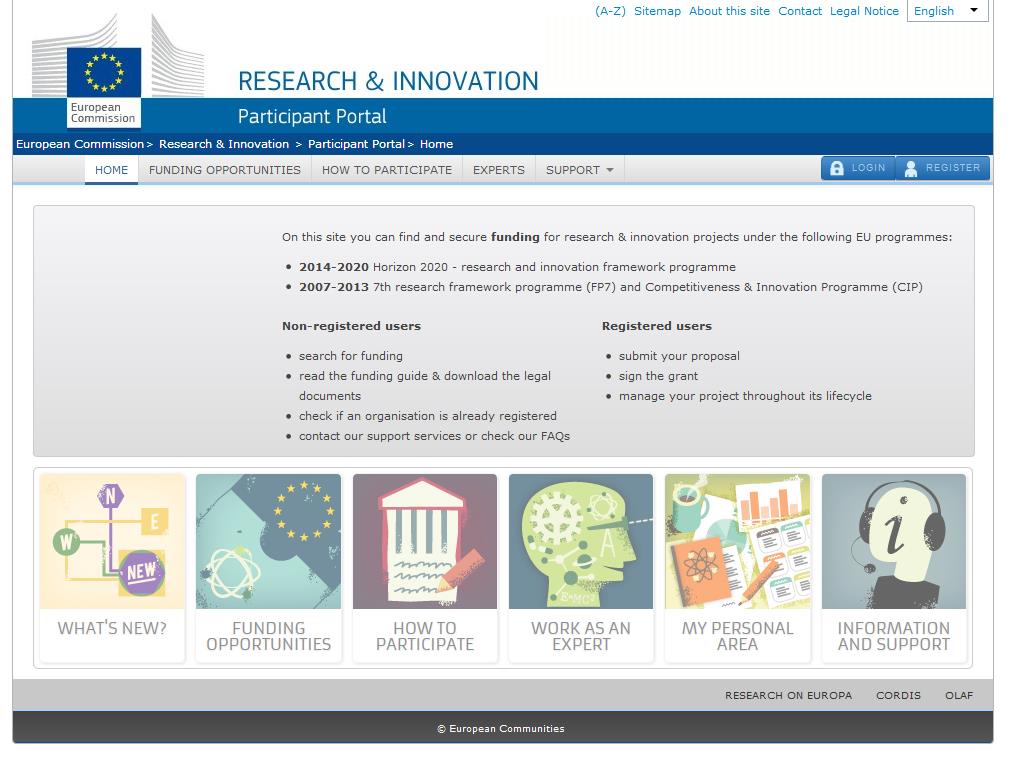Open the Work as an Expert illustration
This screenshot has width=1016, height=767.
581,541
